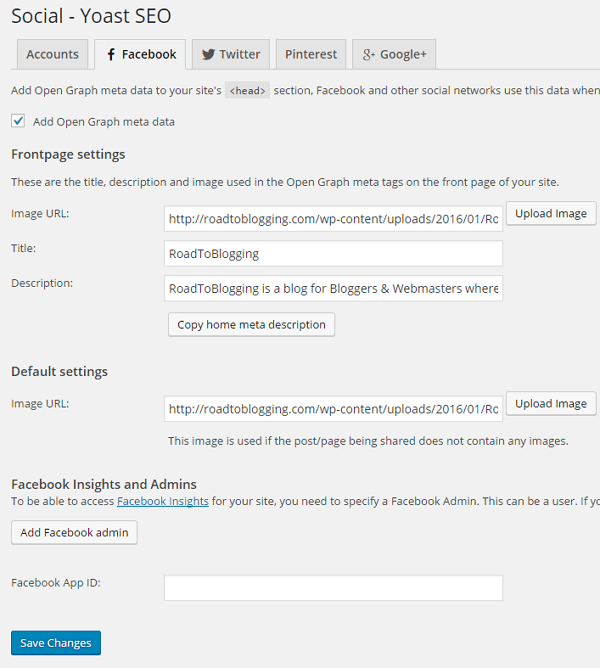Open the Accounts tab

[x=52, y=54]
